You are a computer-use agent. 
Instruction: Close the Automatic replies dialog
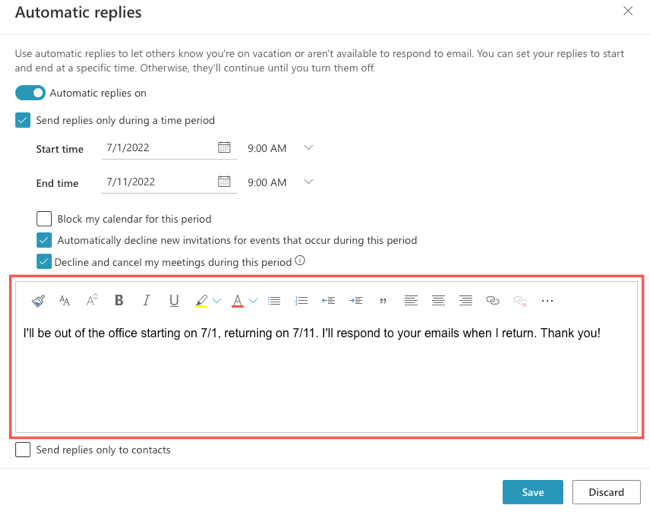point(628,11)
